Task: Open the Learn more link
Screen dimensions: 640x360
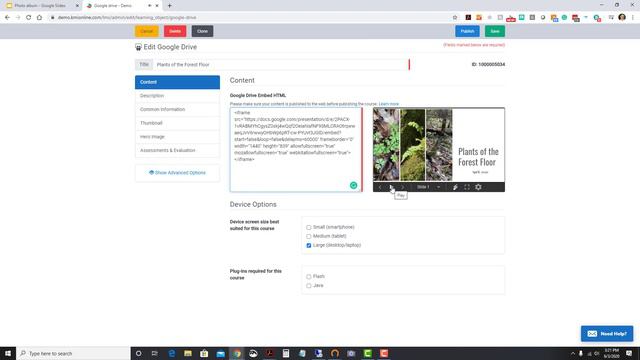Action: point(389,104)
